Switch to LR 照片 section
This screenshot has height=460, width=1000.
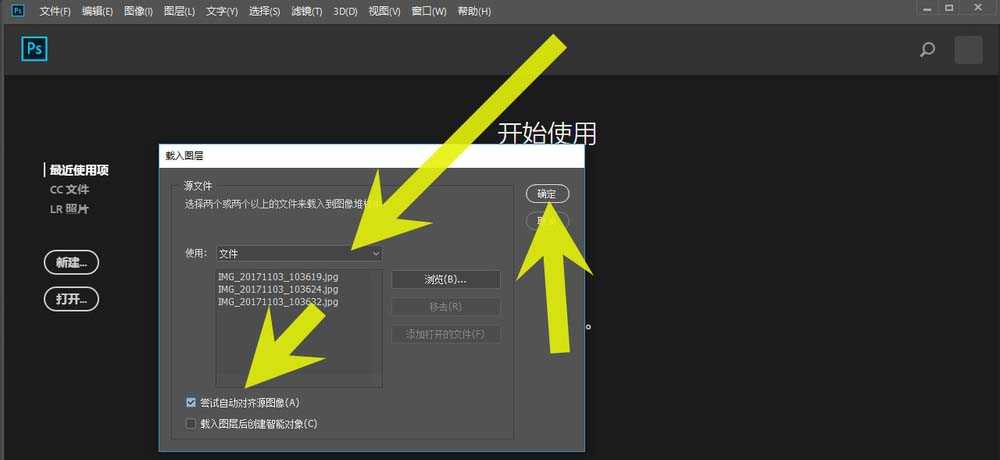tap(69, 209)
